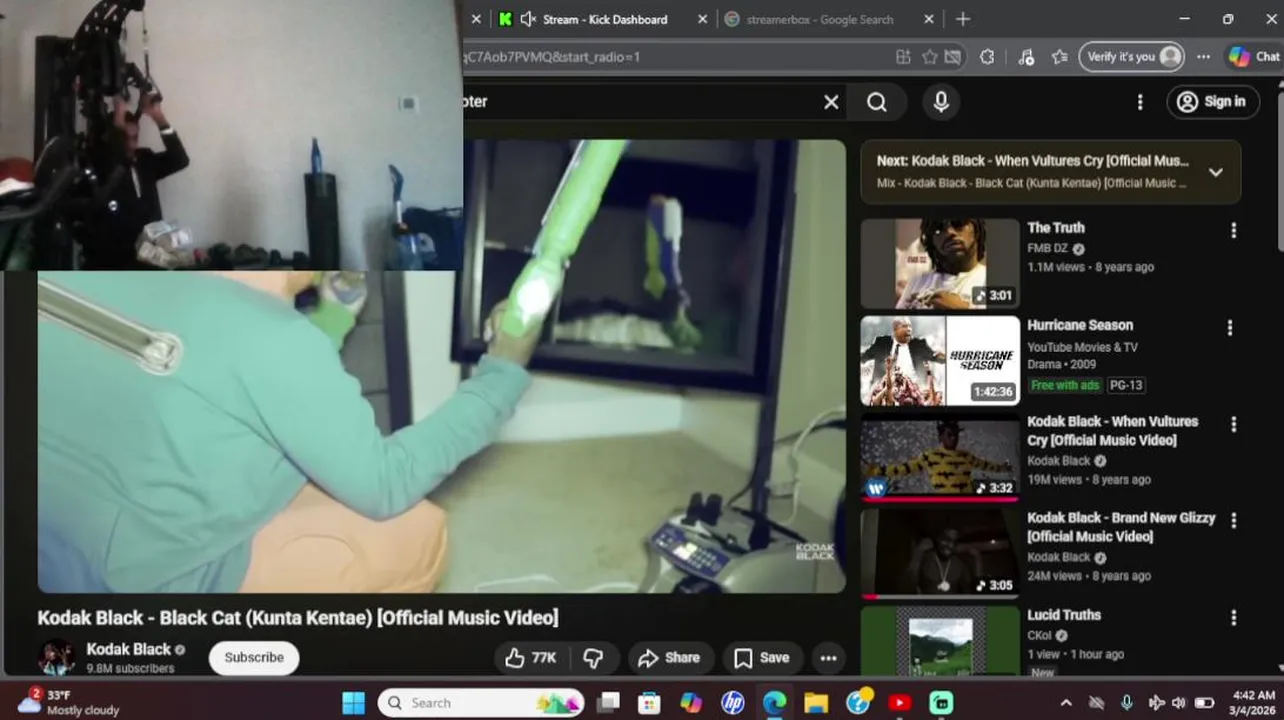Open weather widget showing 33°F
Viewport: 1284px width, 720px height.
(x=68, y=702)
